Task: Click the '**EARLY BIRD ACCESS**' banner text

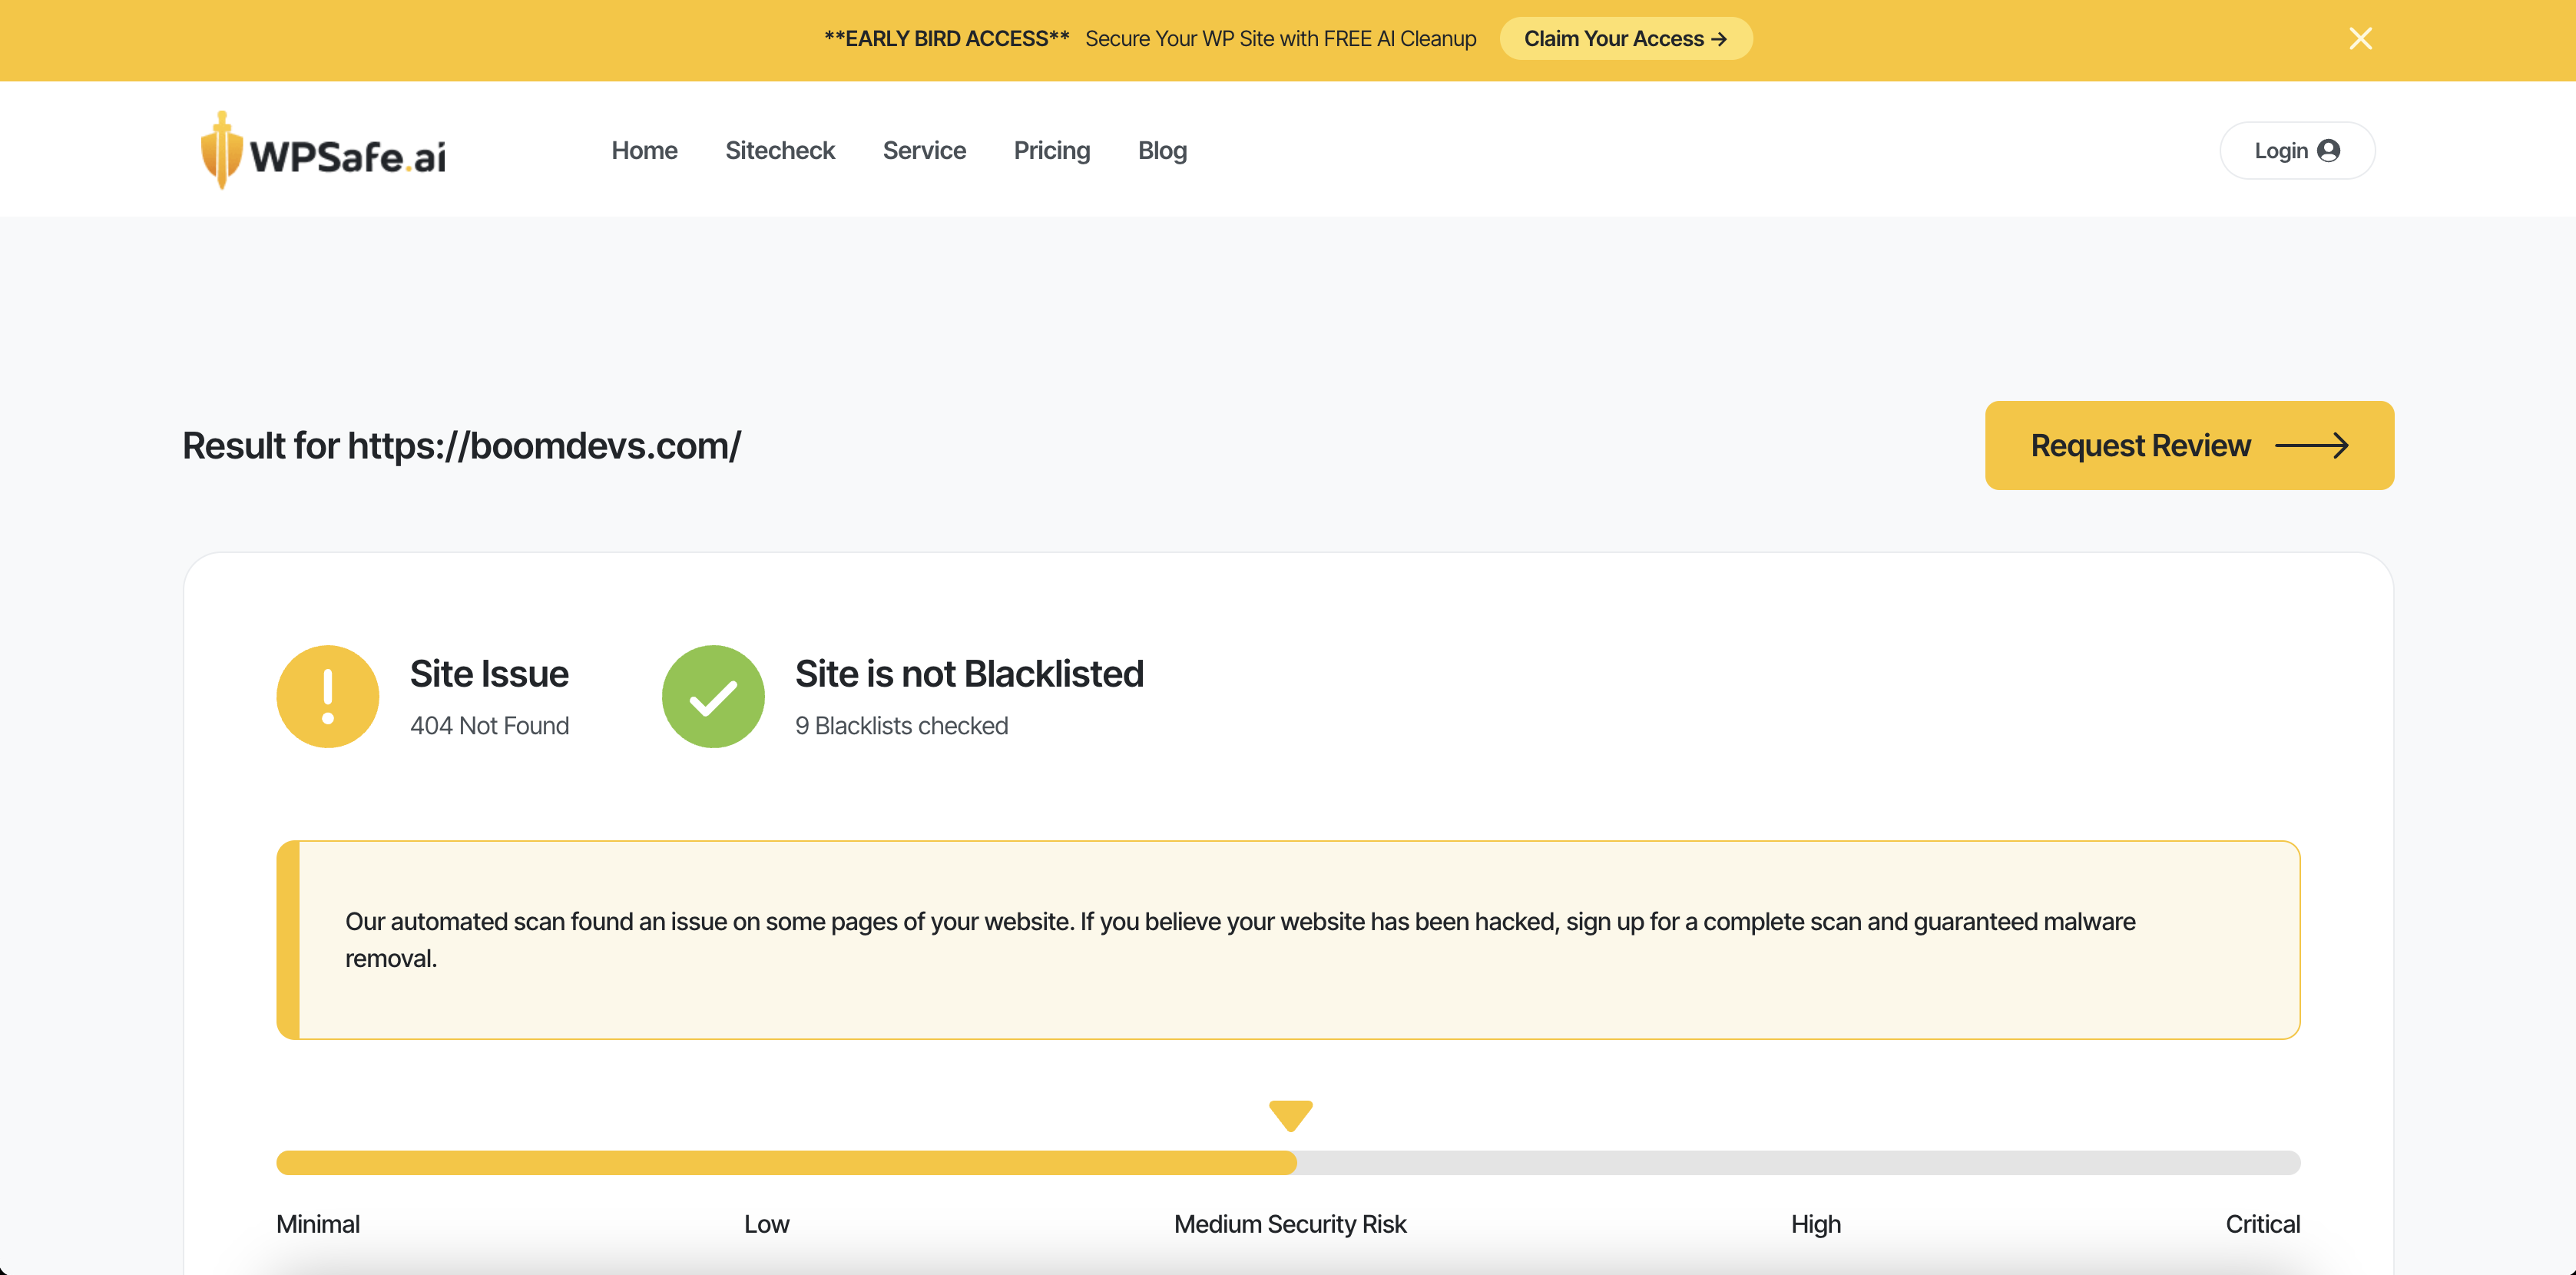Action: point(946,39)
